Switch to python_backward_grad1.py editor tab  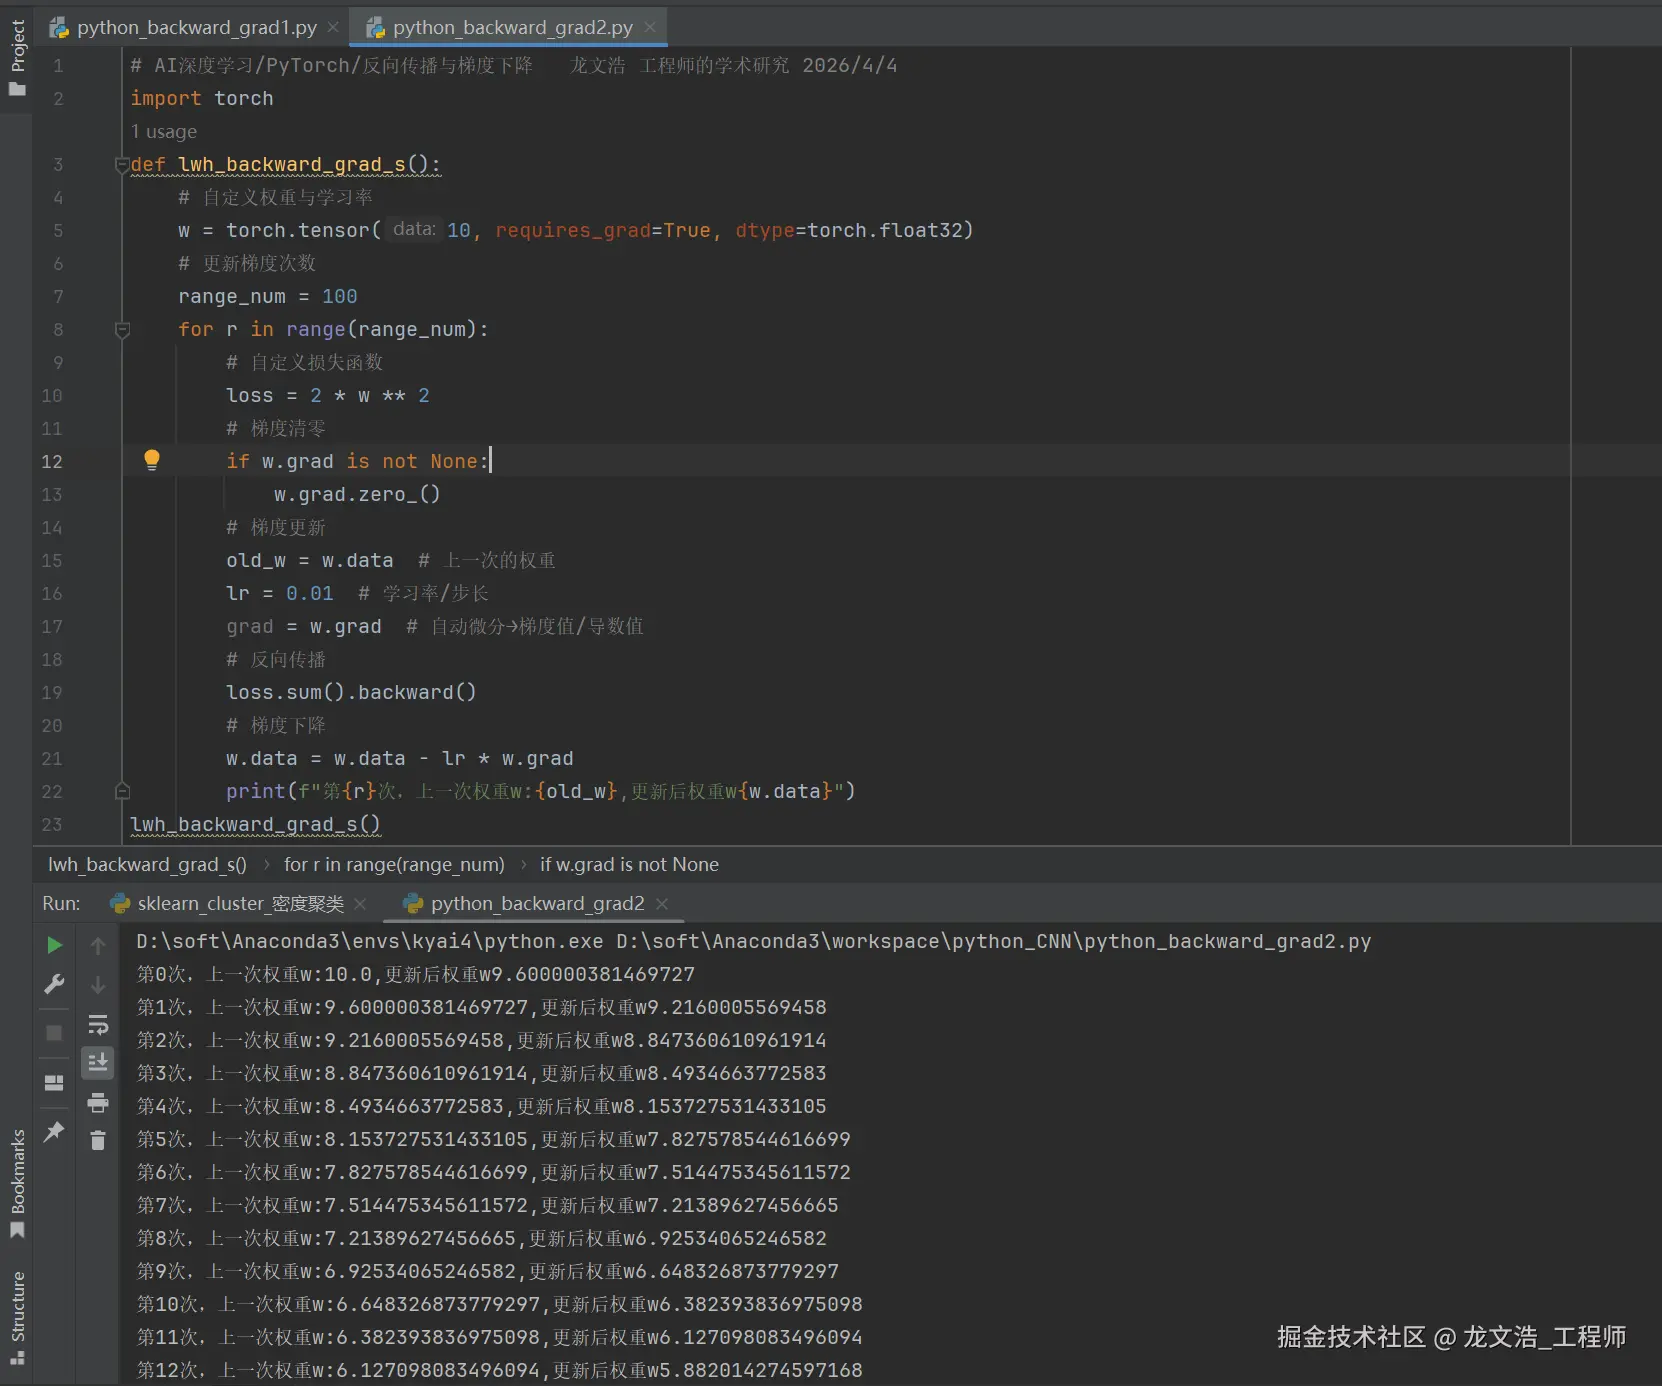(196, 28)
